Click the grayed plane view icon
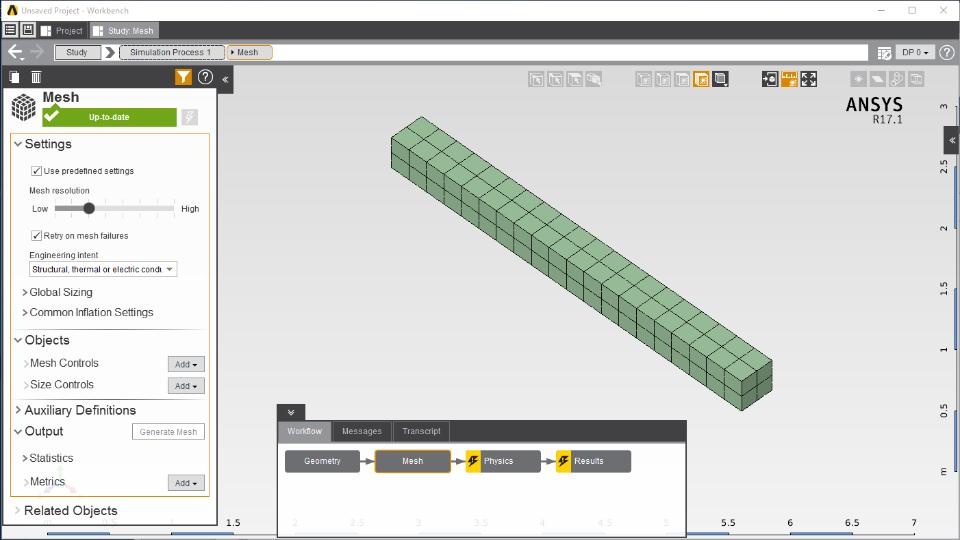The image size is (960, 540). [877, 79]
